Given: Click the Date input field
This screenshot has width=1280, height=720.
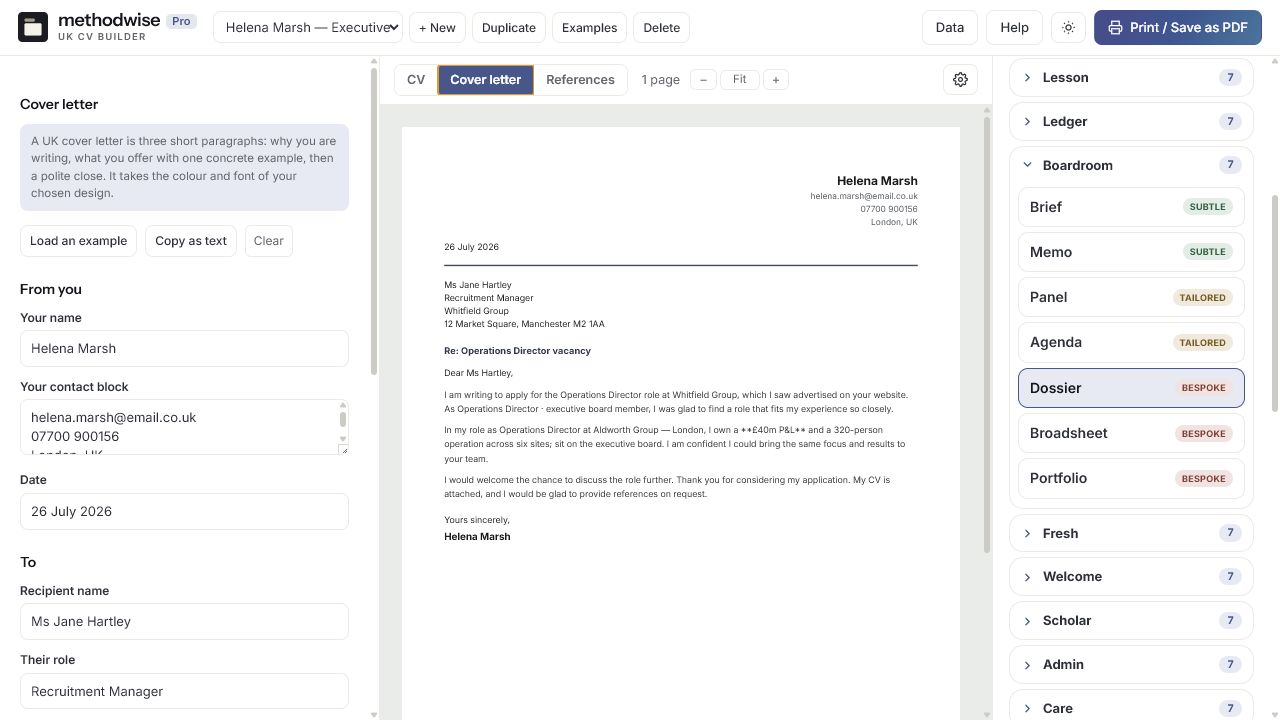Looking at the screenshot, I should [x=184, y=512].
